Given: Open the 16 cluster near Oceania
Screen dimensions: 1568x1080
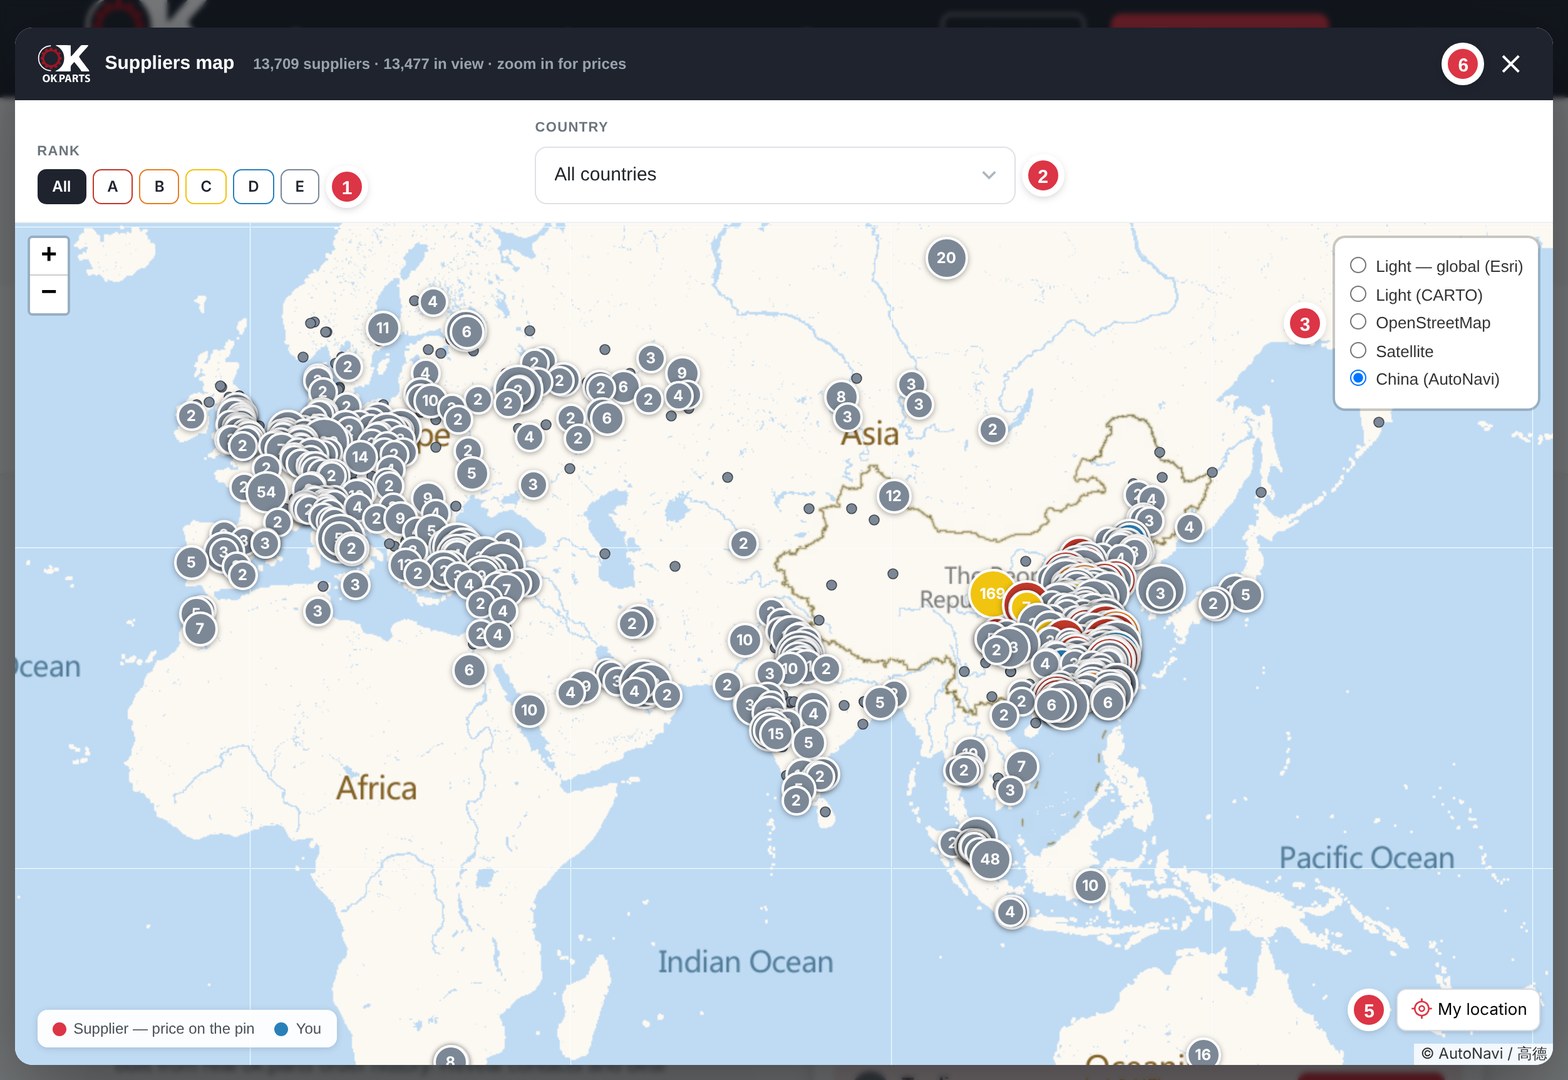Looking at the screenshot, I should click(x=1203, y=1054).
